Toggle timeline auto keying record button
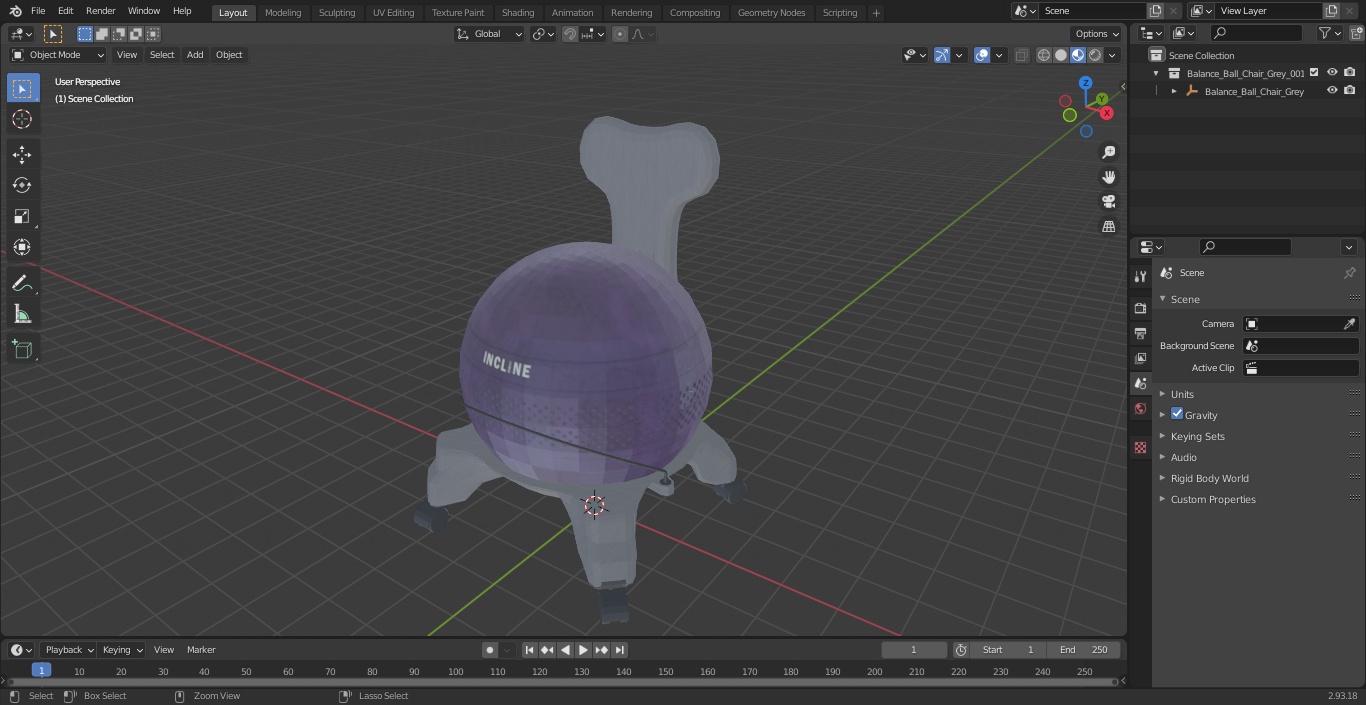 coord(490,650)
